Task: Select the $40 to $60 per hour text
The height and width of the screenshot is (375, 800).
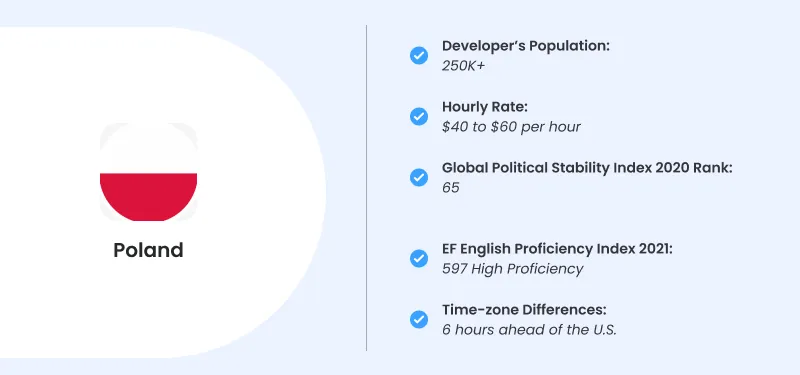Action: (x=511, y=127)
